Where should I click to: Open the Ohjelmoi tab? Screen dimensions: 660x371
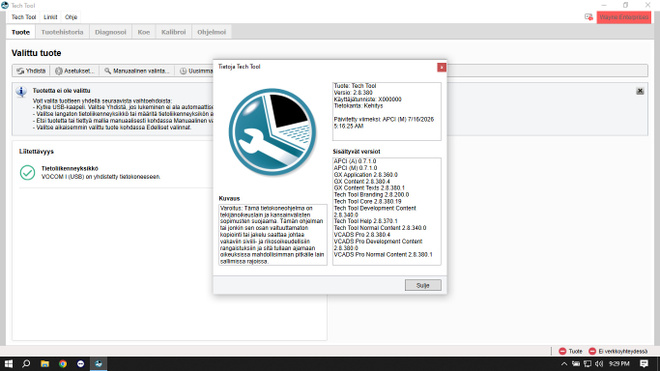point(212,32)
